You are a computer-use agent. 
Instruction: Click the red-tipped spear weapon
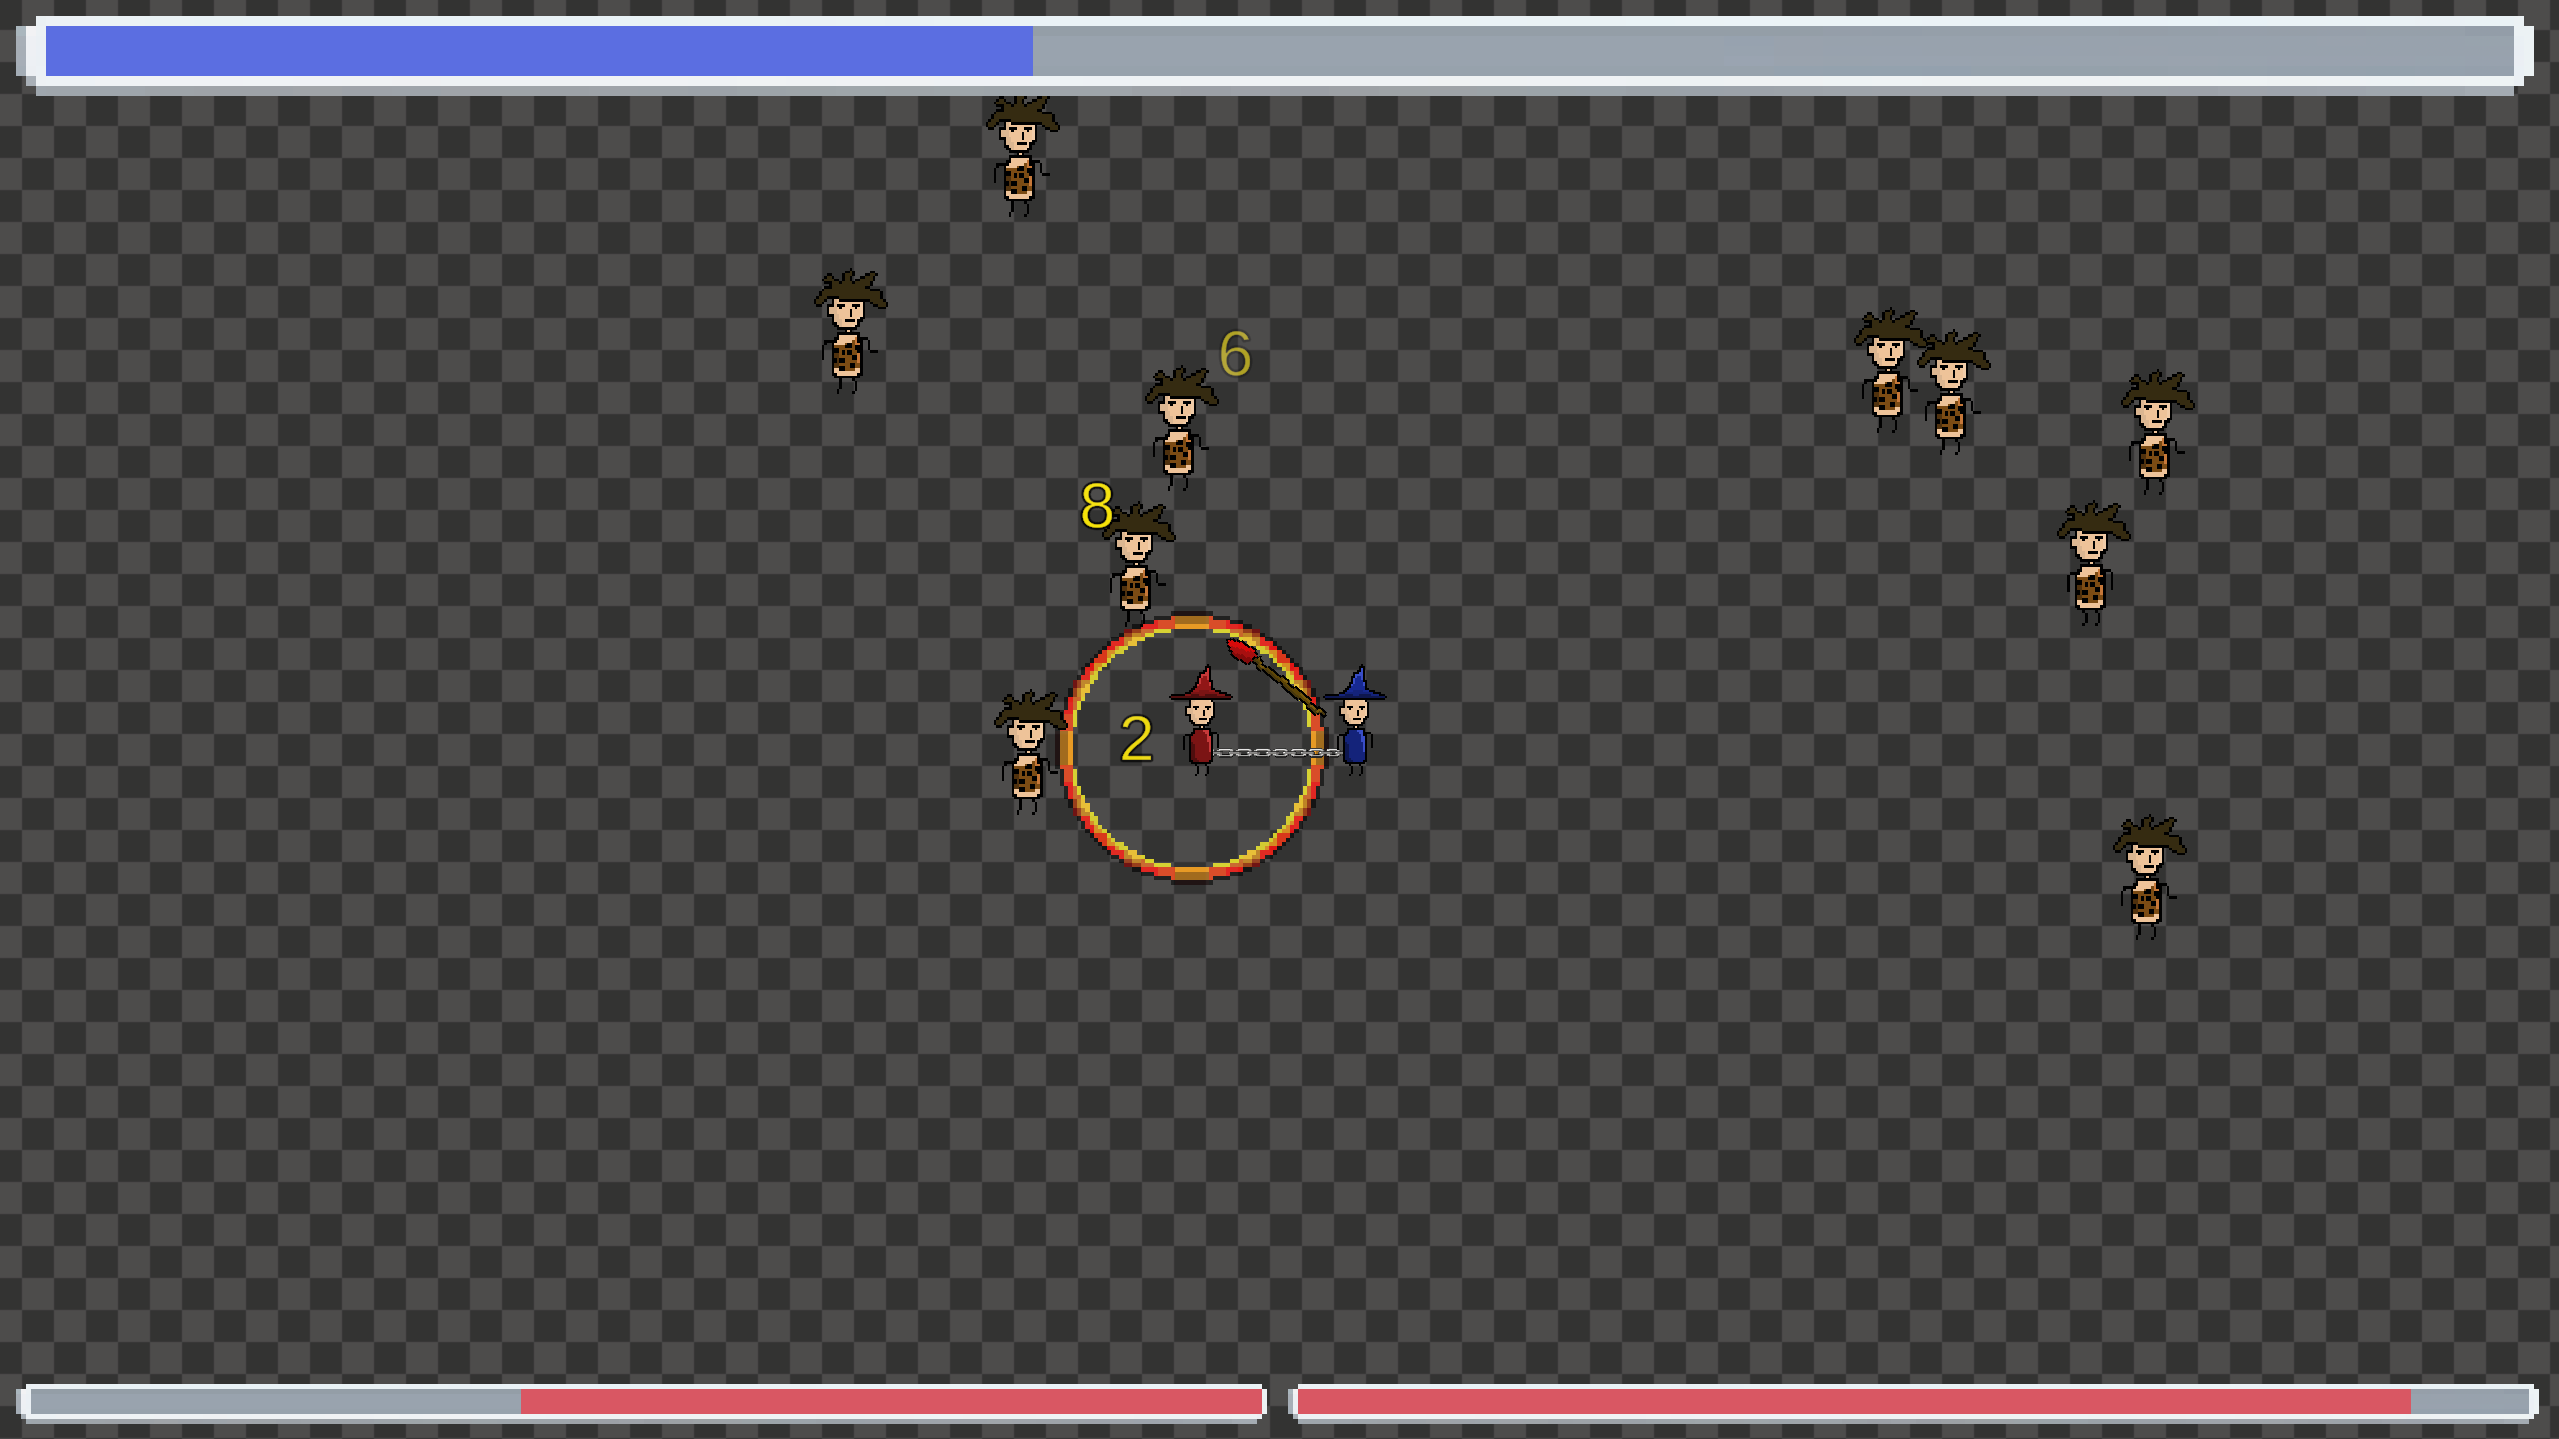[1270, 674]
